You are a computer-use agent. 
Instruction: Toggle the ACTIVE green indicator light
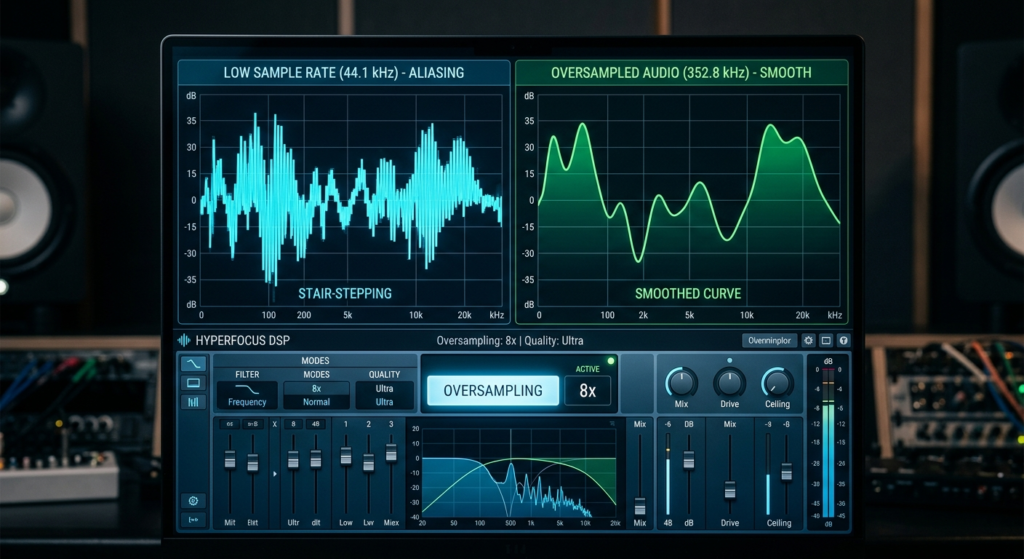click(611, 360)
